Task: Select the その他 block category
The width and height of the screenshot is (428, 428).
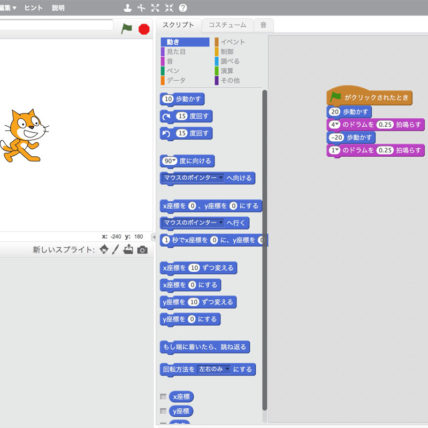Action: [x=240, y=80]
